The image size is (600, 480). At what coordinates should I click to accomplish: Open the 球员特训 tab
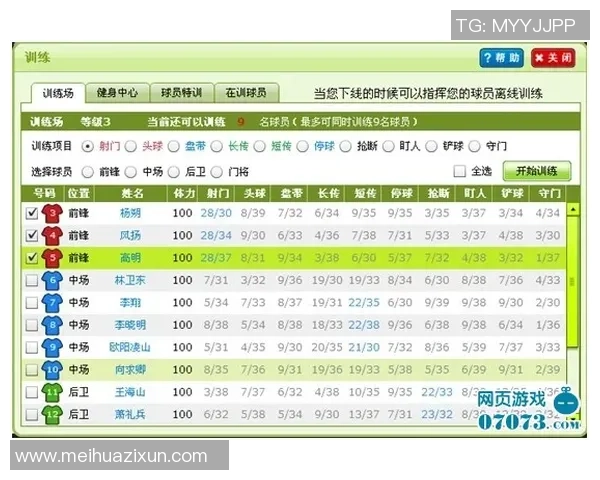181,93
